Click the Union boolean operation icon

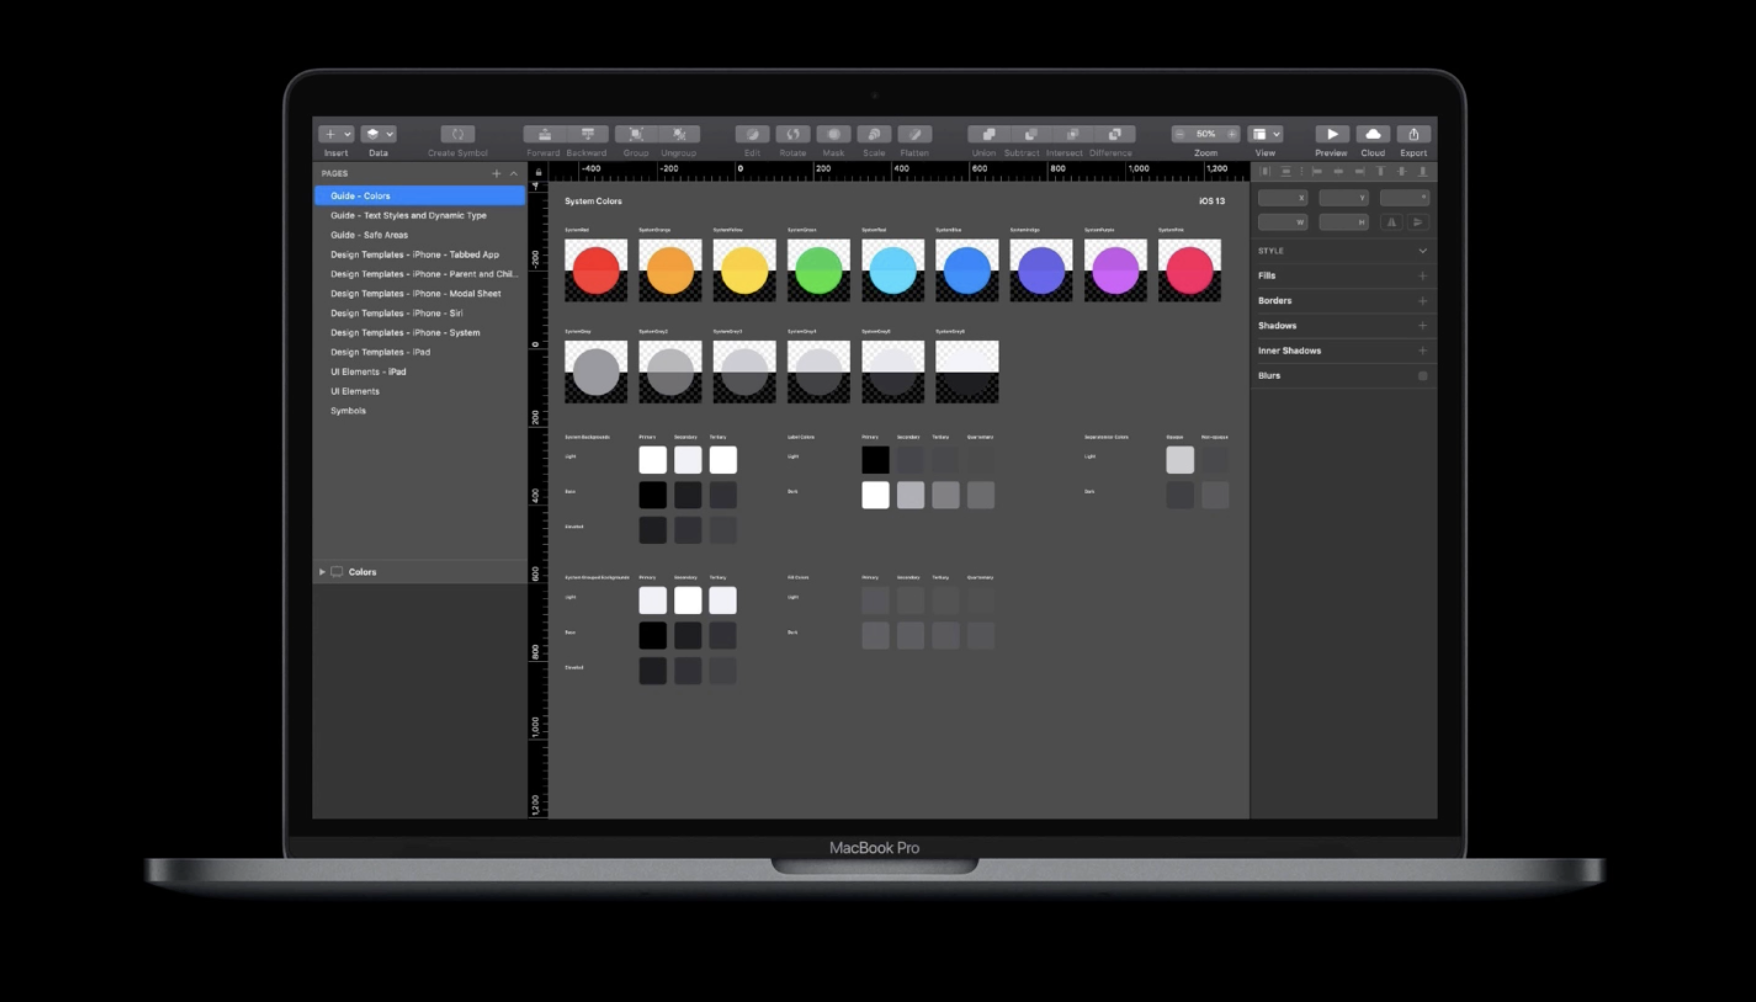tap(987, 134)
